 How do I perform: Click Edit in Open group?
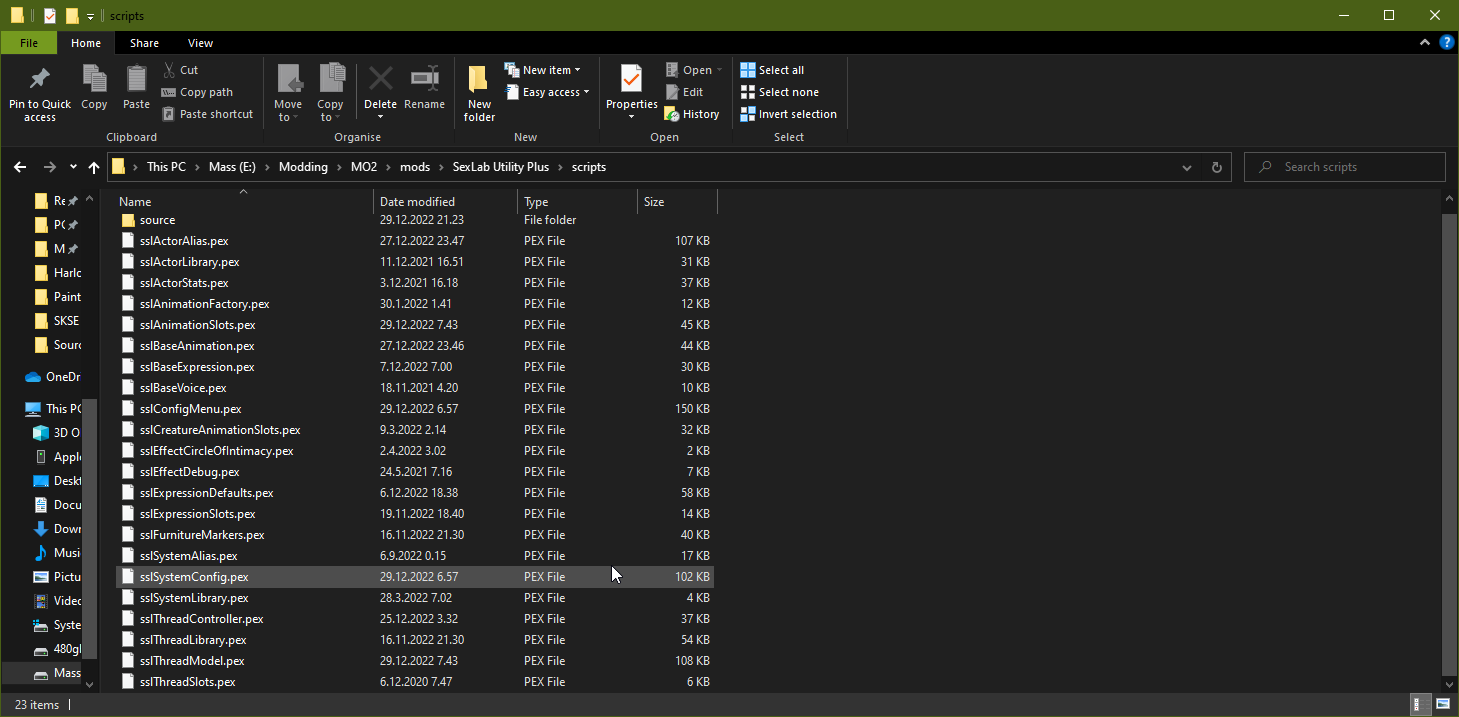click(684, 92)
